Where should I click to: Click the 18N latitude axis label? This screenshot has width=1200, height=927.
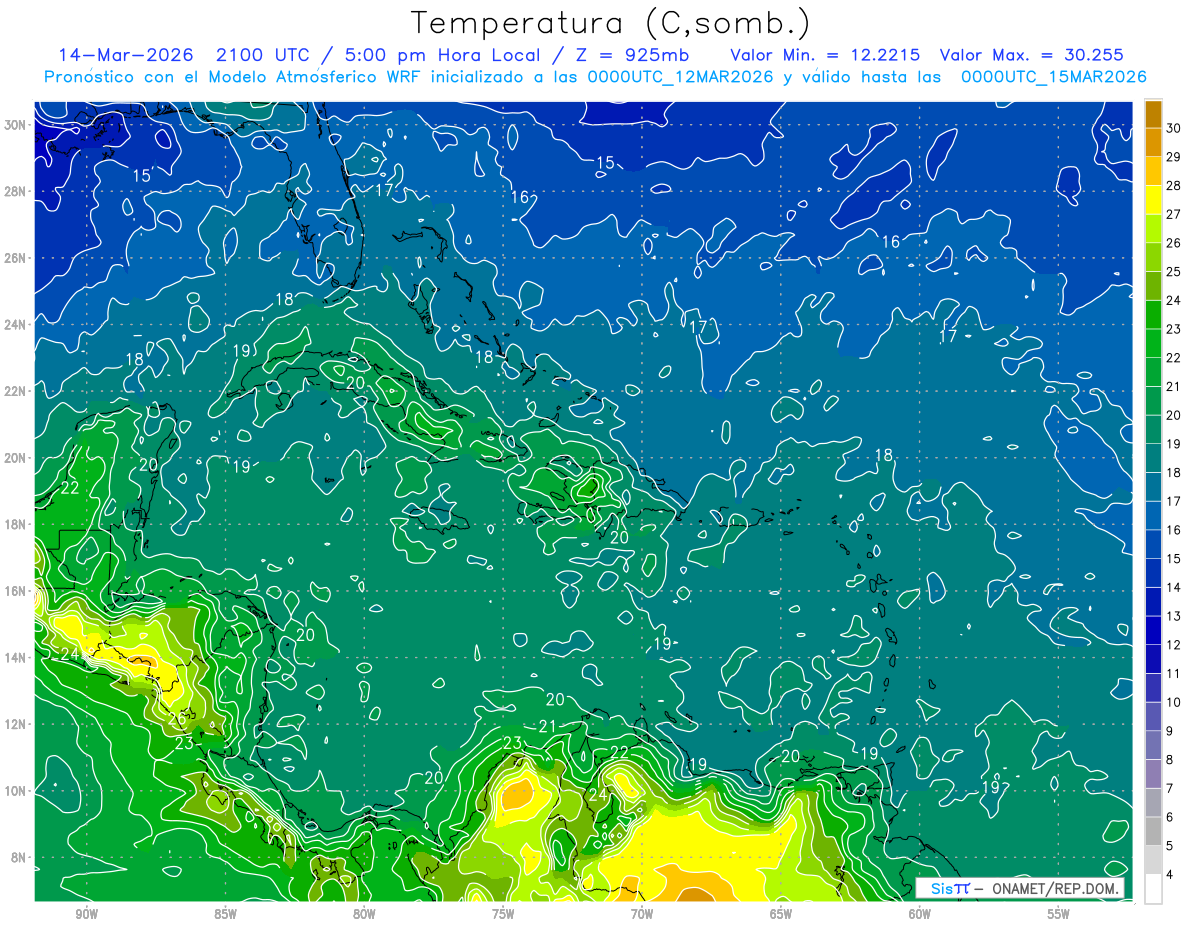(x=15, y=524)
